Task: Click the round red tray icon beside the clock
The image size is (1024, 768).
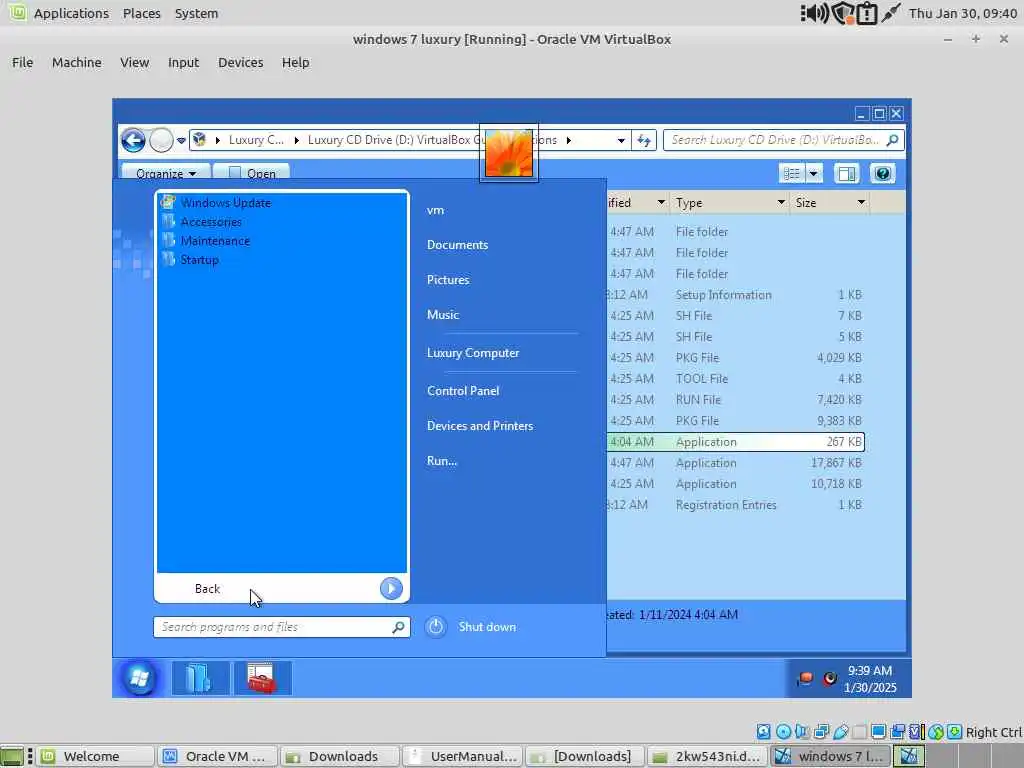Action: pyautogui.click(x=829, y=679)
